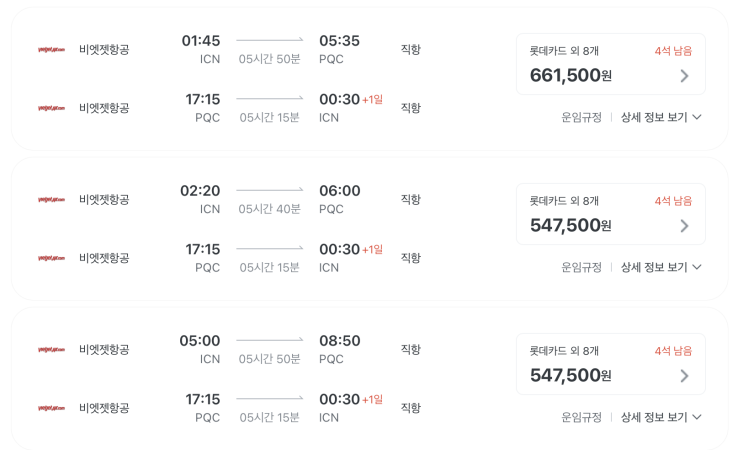Select the 547,500원 fare for 02:20 departure
Screen dimensions: 743x450
click(x=610, y=214)
